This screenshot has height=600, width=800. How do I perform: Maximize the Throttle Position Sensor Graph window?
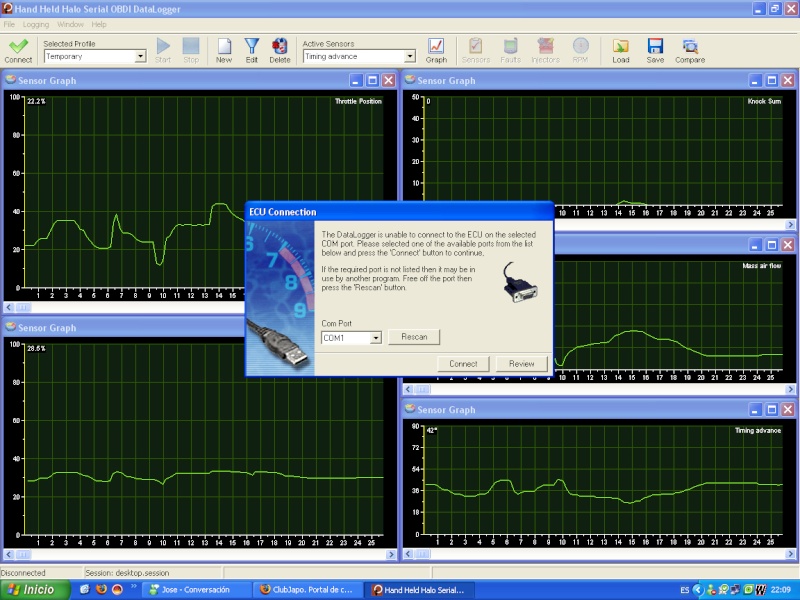[372, 80]
